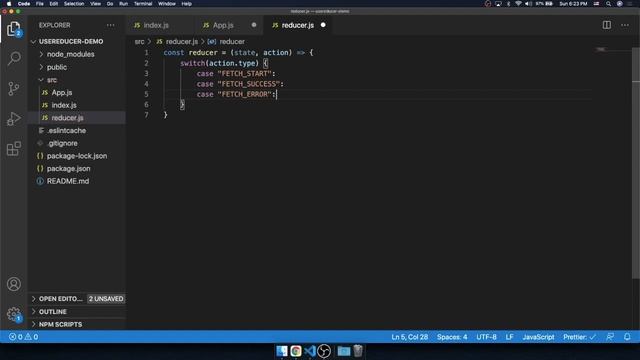Open Manage settings gear
The height and width of the screenshot is (360, 640).
coord(14,314)
